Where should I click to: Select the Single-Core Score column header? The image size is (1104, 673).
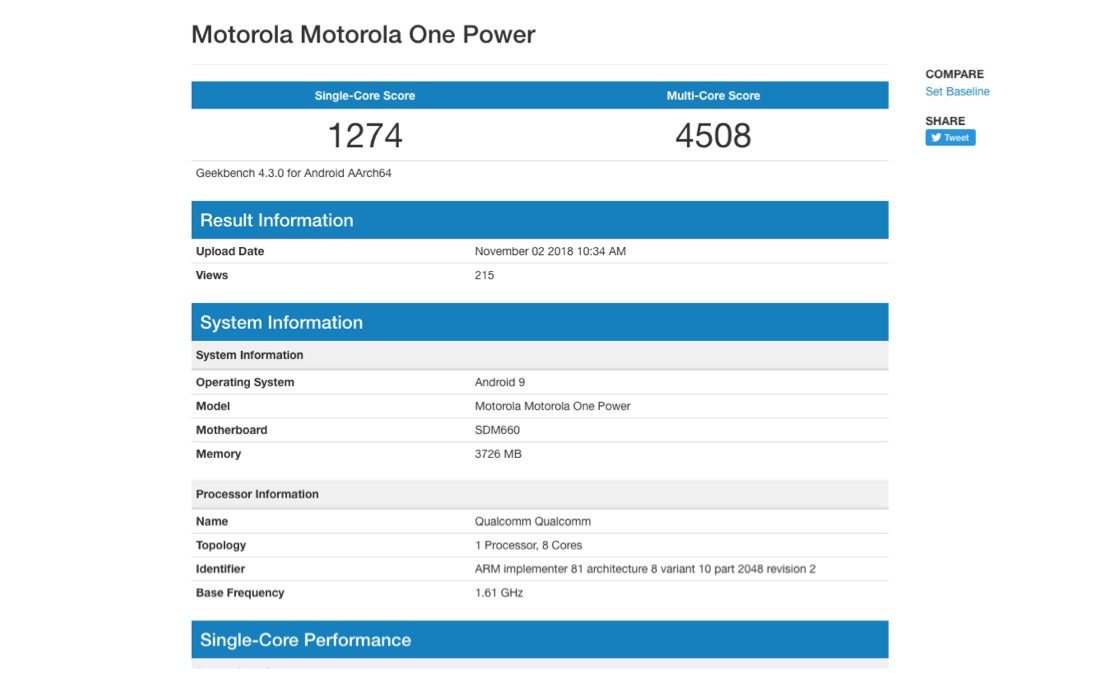coord(364,96)
